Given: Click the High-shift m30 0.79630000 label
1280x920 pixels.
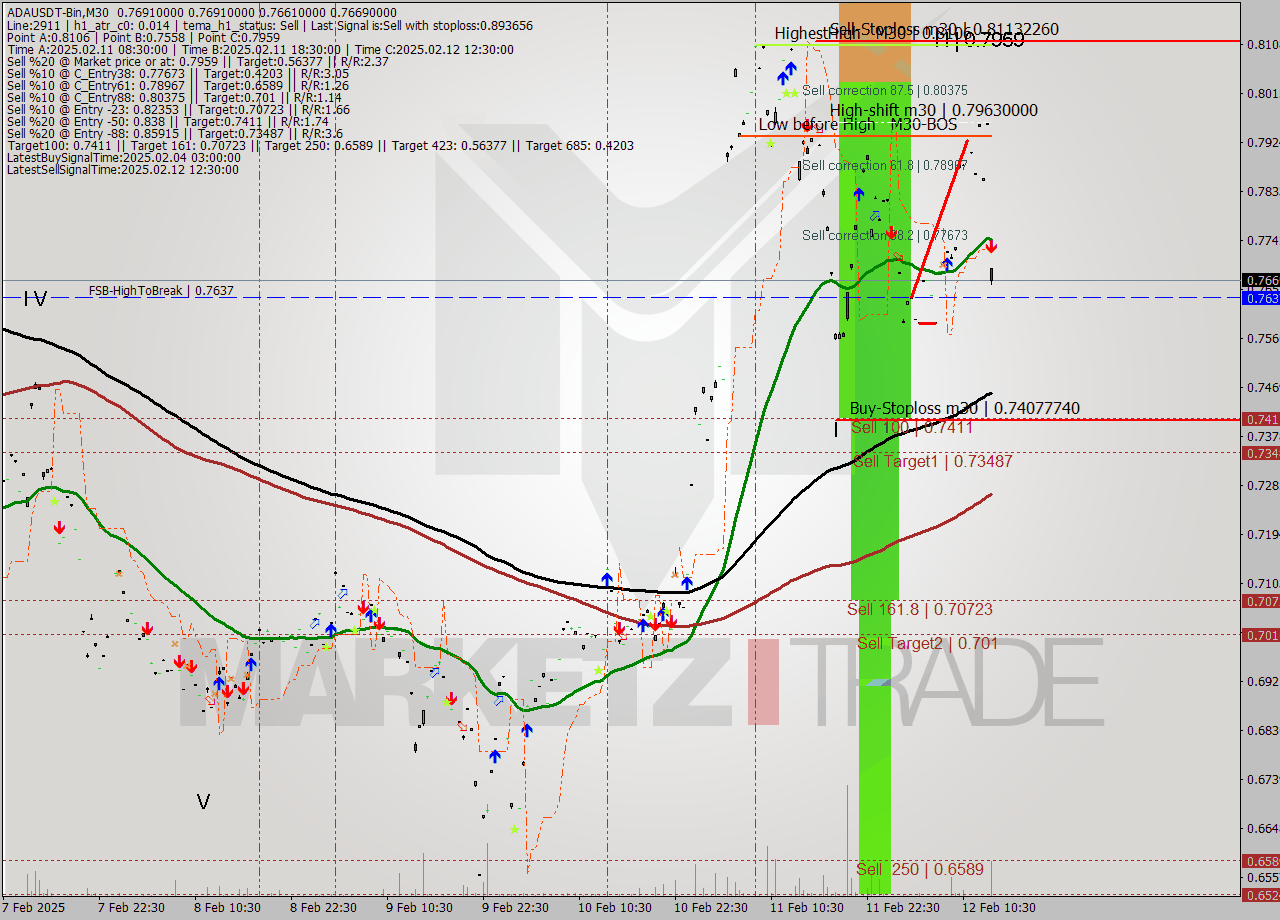Looking at the screenshot, I should point(933,110).
